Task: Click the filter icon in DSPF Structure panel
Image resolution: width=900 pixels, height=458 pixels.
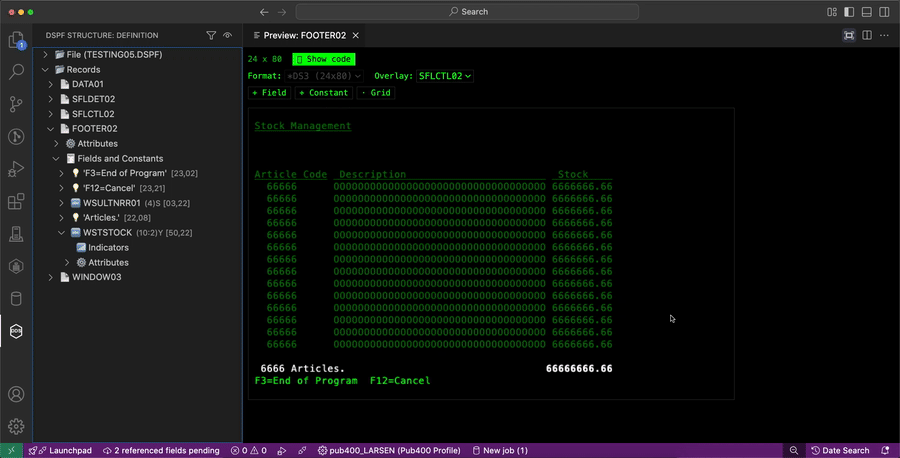Action: pyautogui.click(x=211, y=36)
